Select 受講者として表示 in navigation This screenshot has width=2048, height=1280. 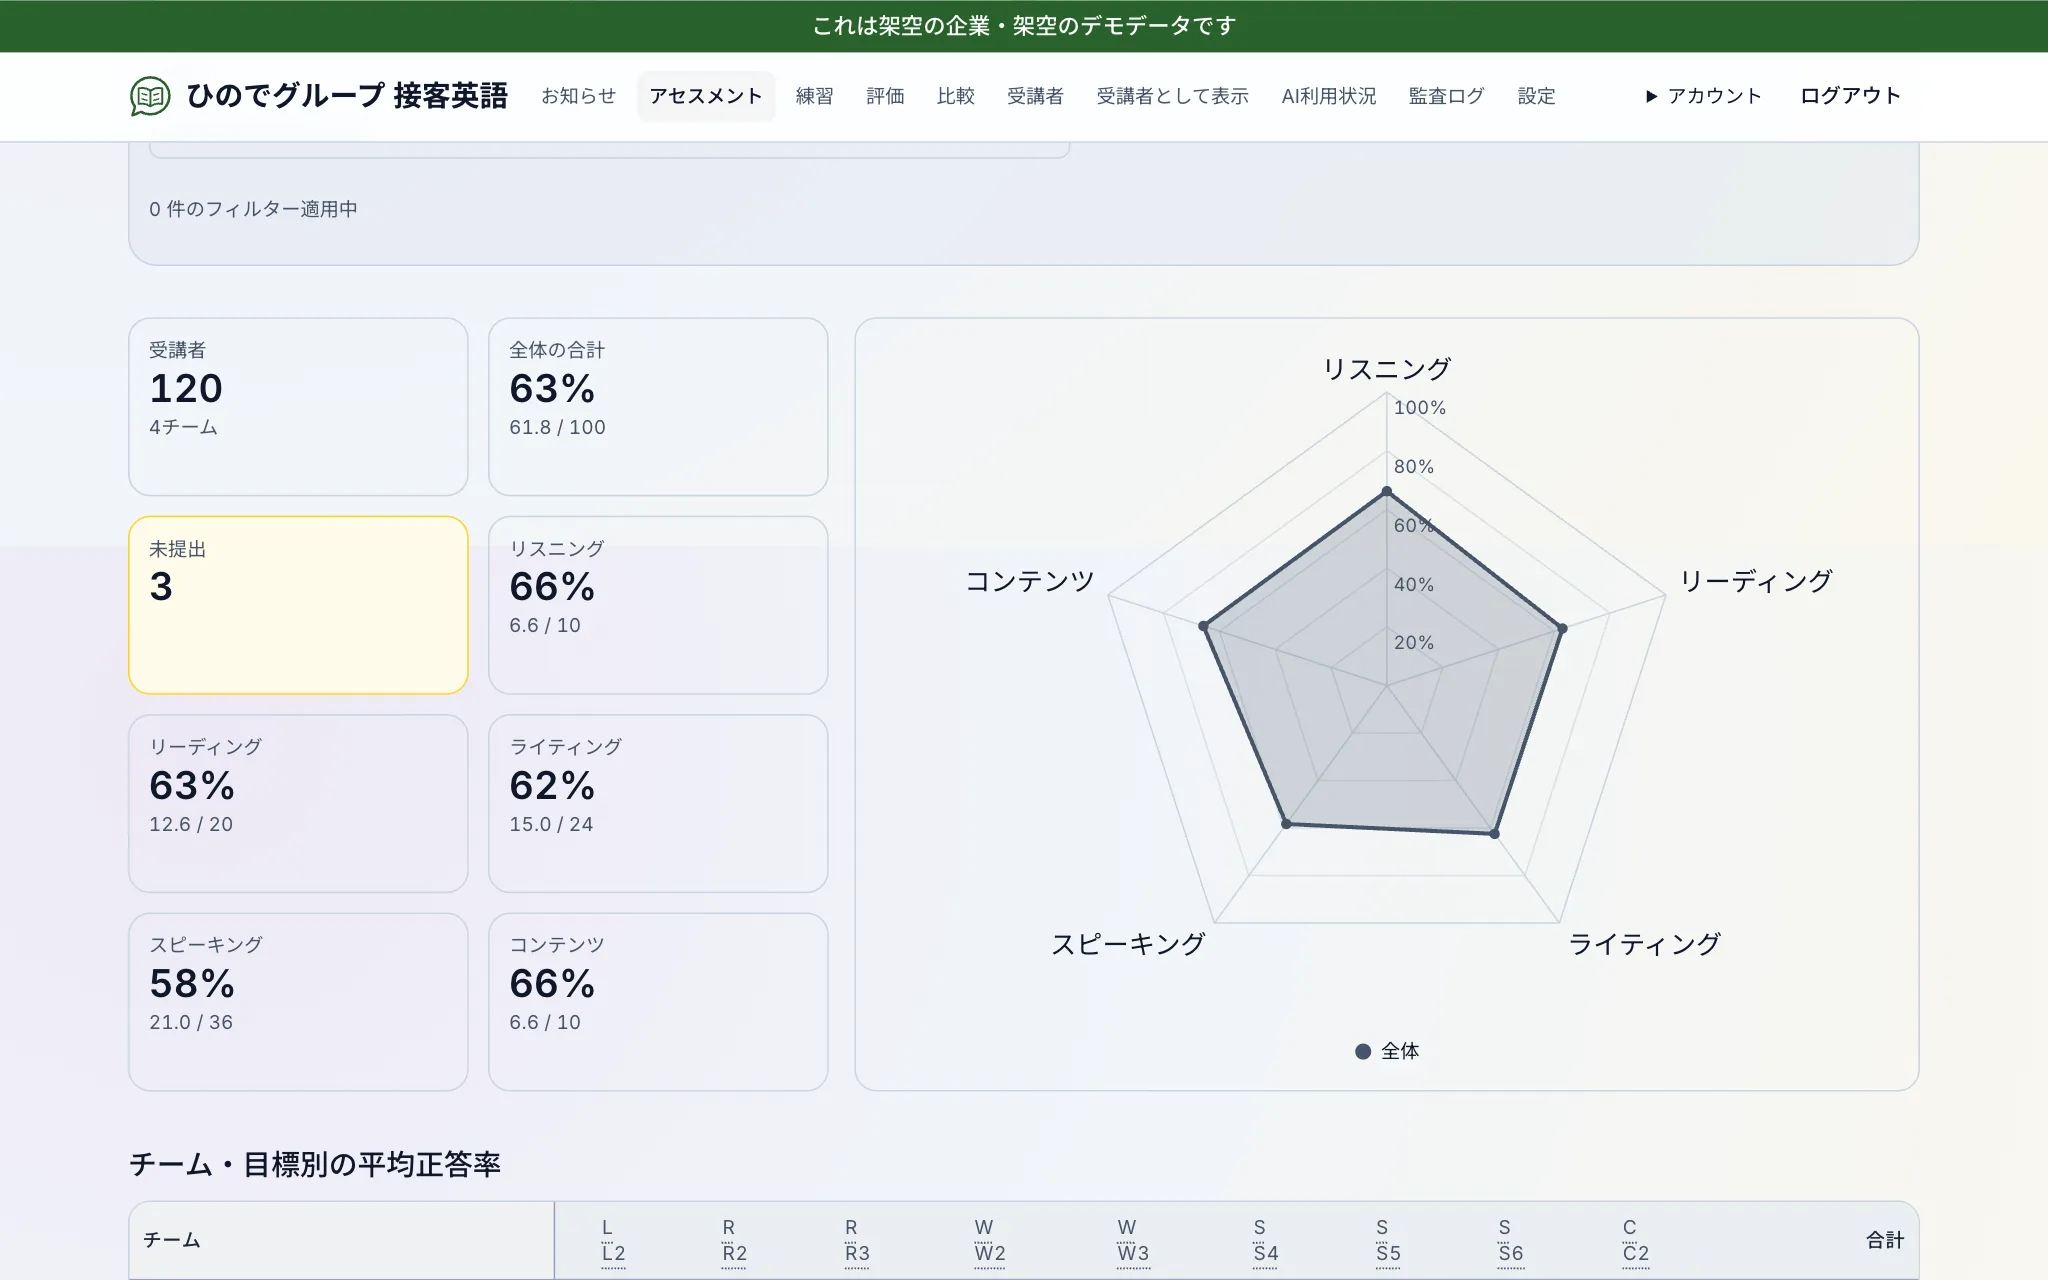(1172, 96)
